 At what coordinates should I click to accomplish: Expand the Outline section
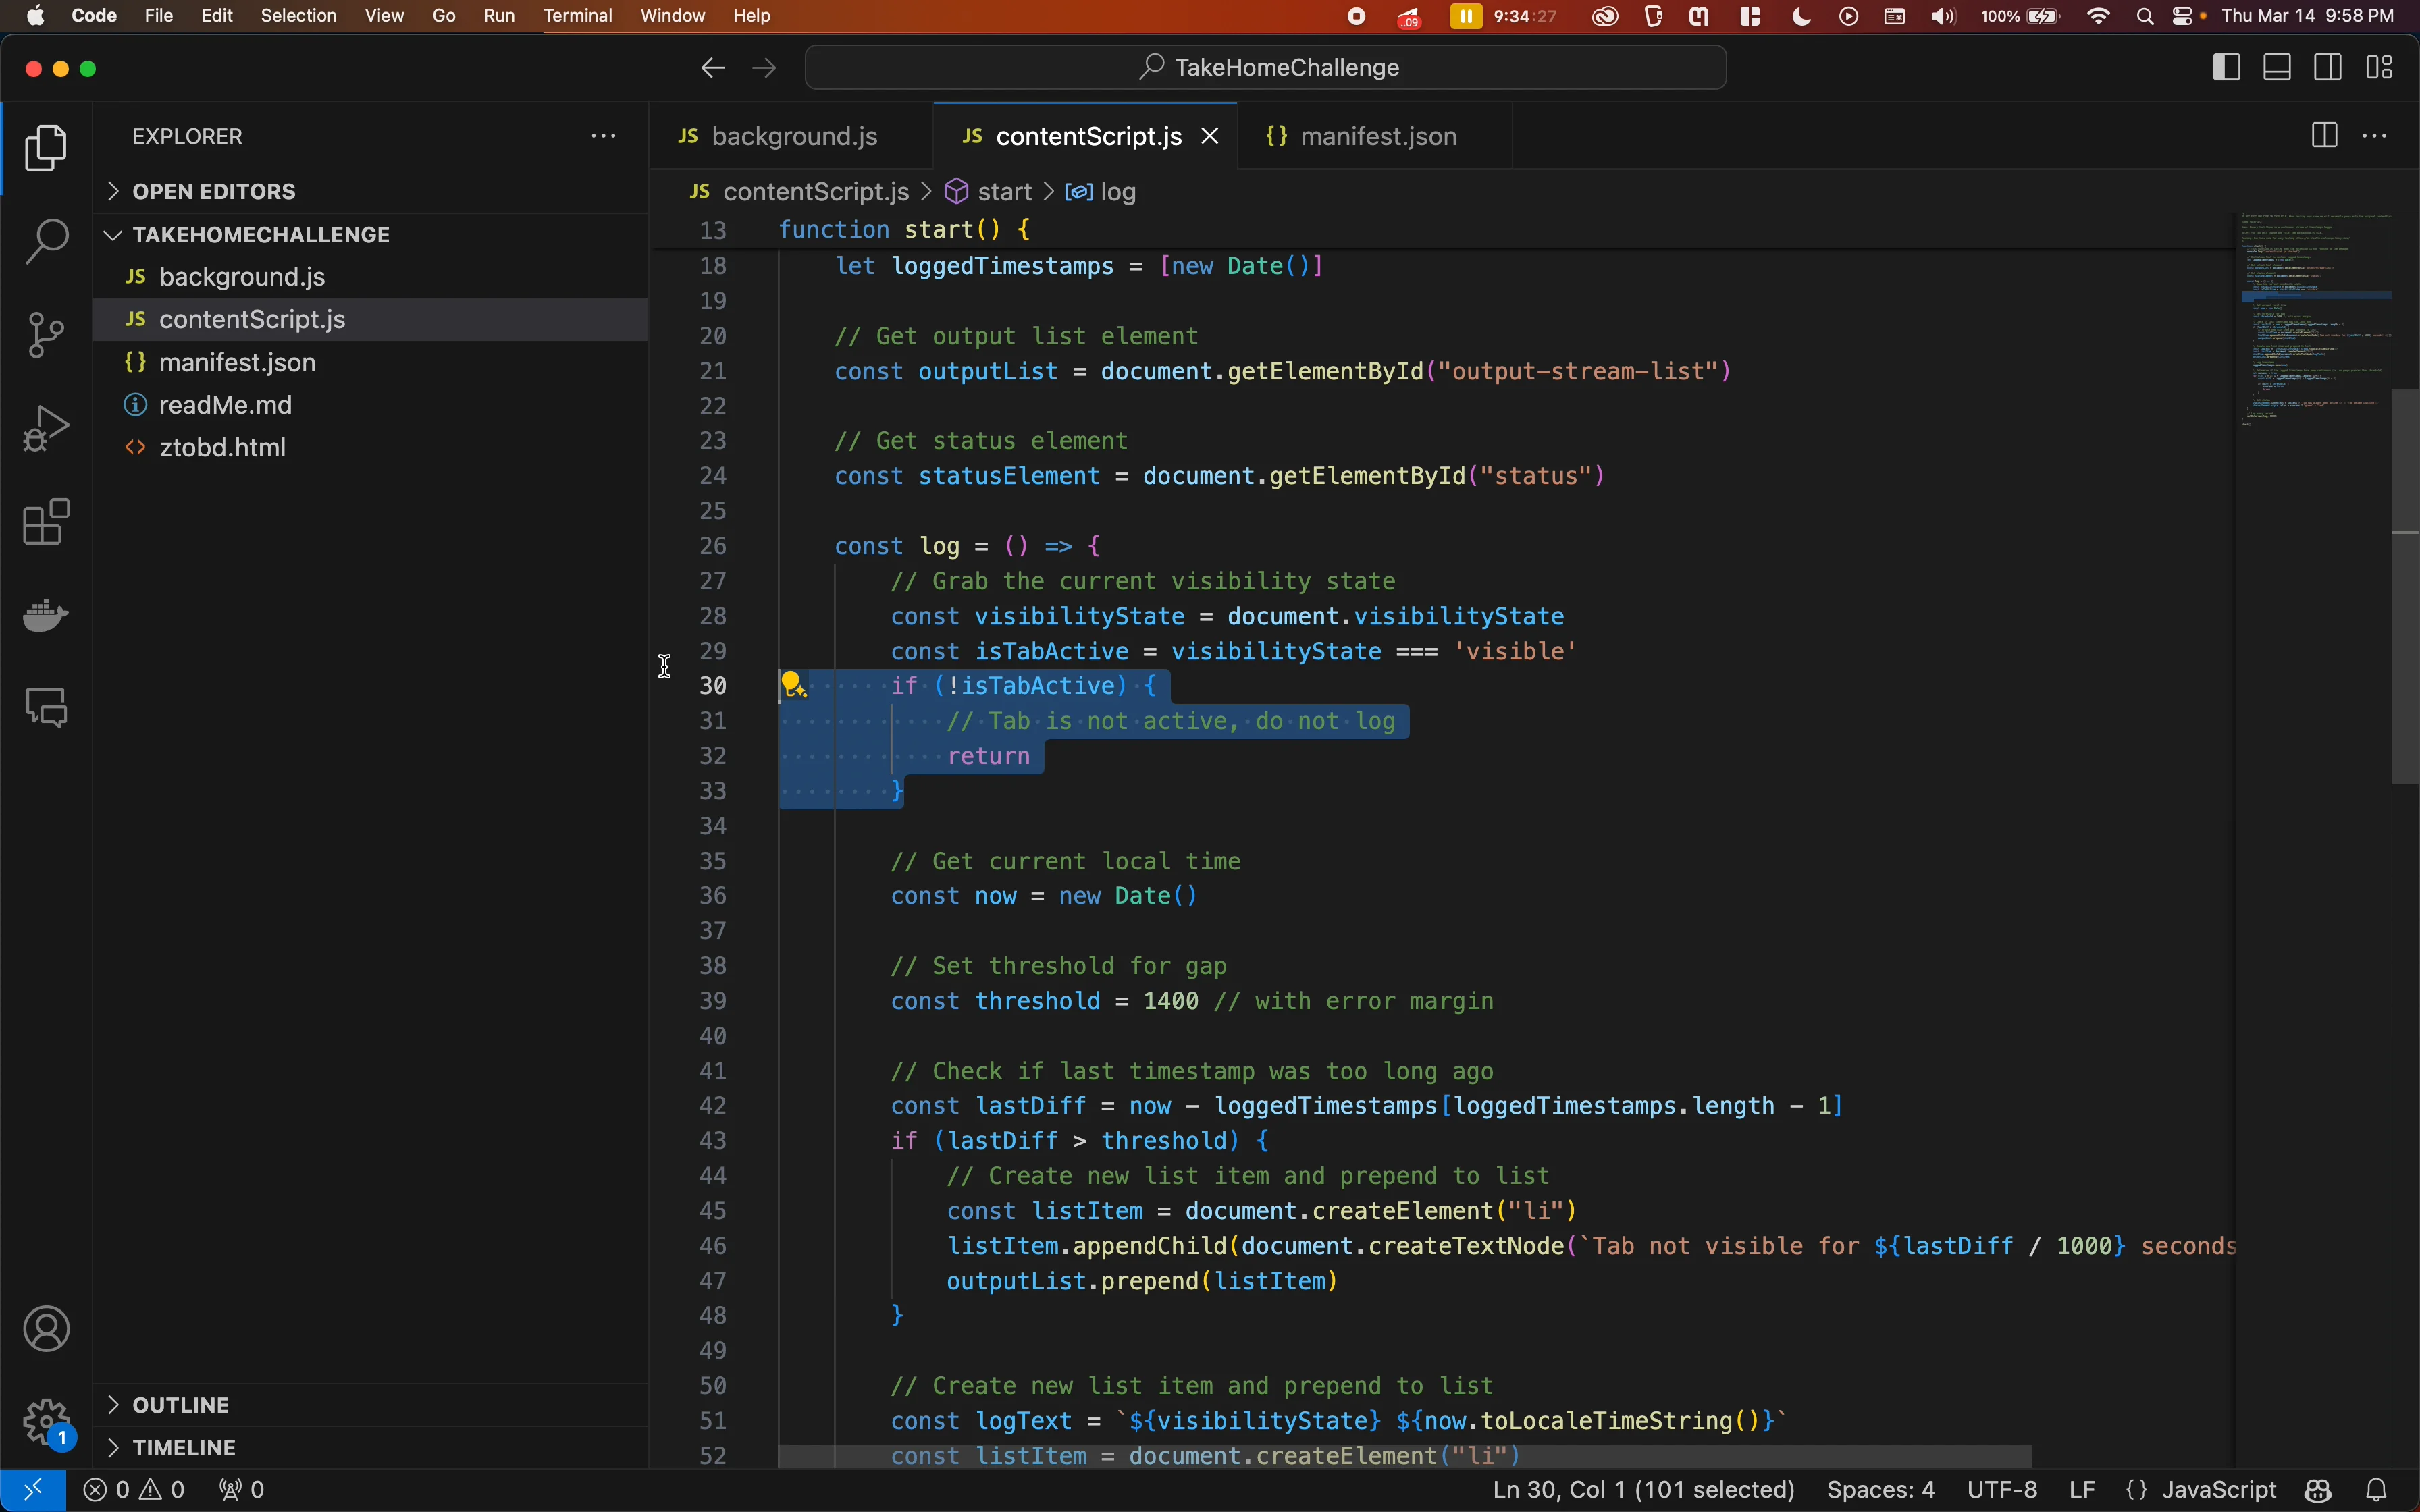point(370,1405)
